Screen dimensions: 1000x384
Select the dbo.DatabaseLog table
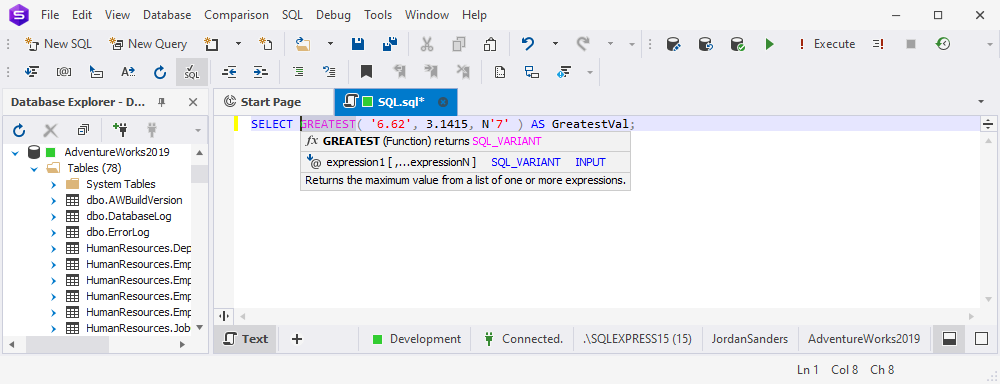(x=129, y=216)
